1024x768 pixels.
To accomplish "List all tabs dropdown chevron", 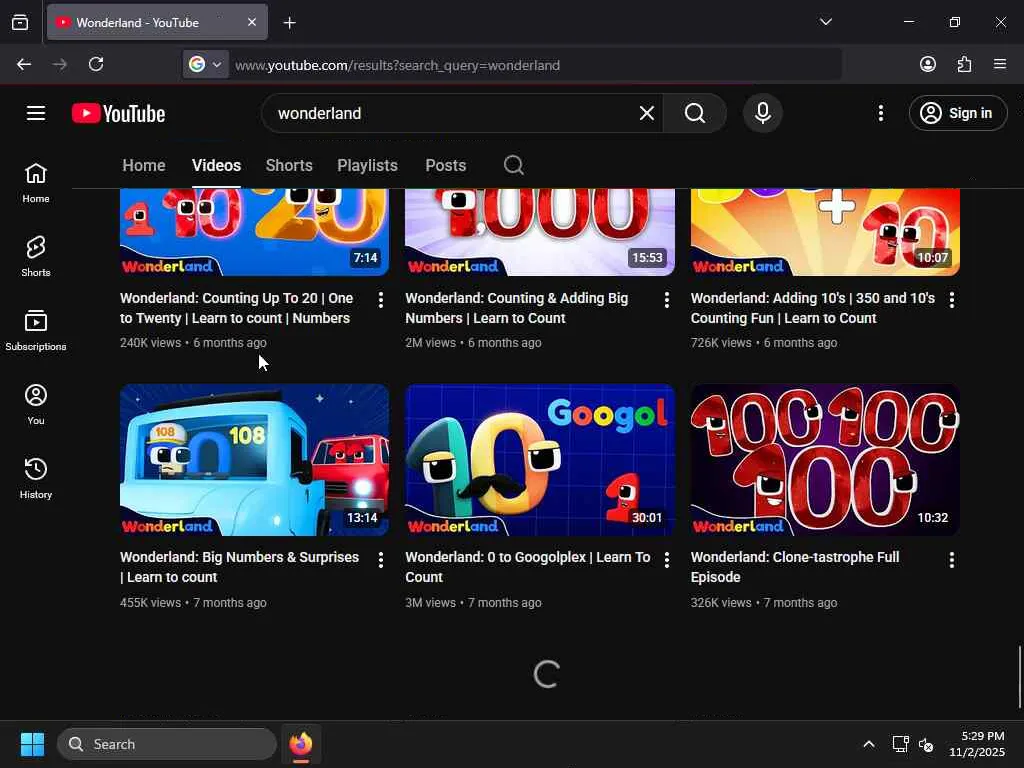I will [x=825, y=22].
